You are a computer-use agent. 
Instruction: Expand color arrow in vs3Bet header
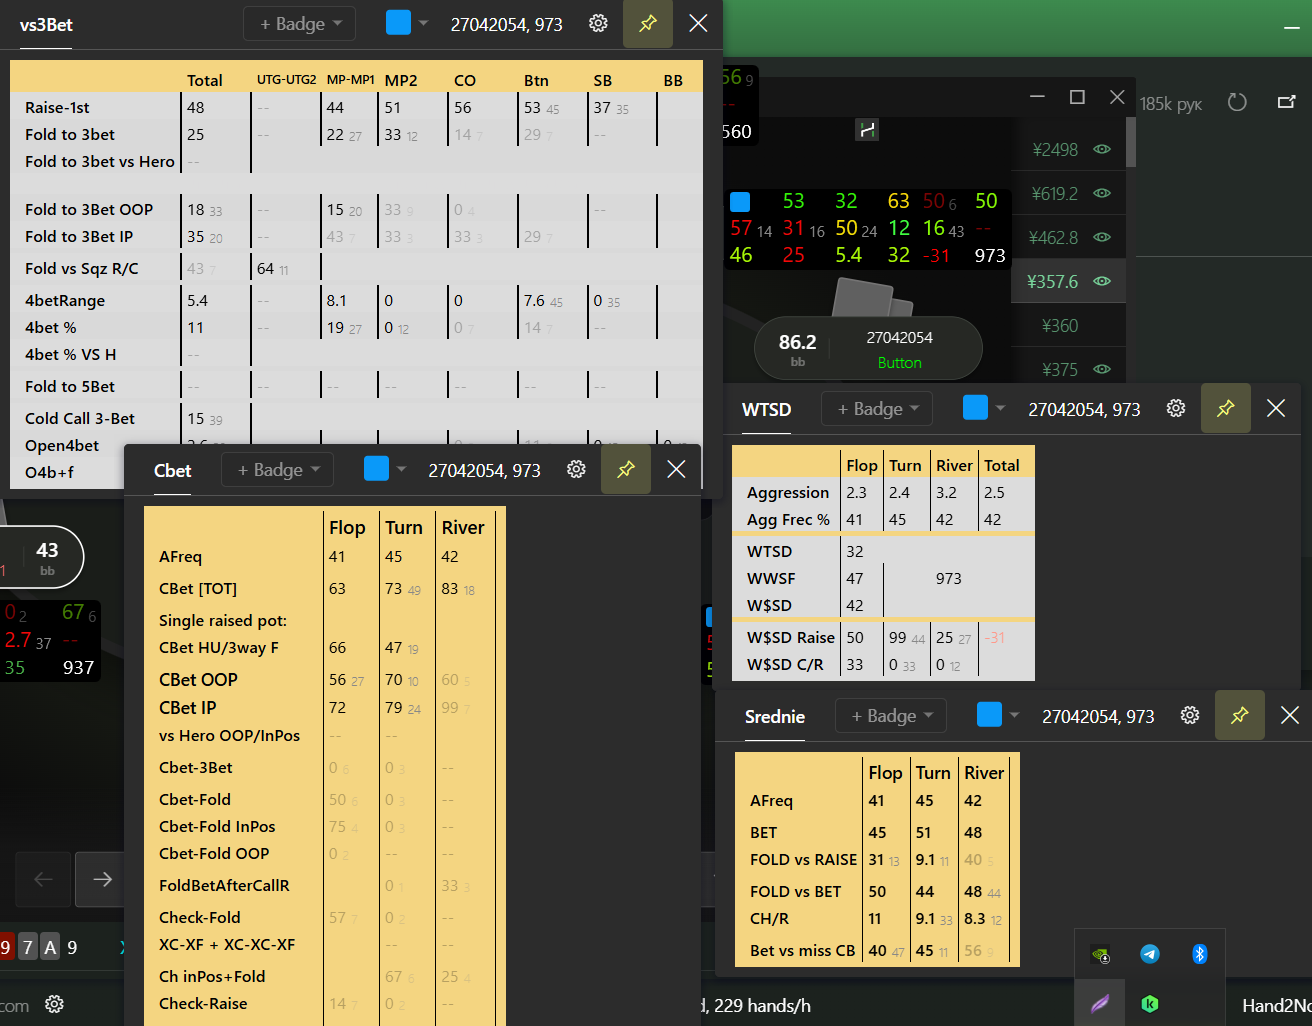423,23
